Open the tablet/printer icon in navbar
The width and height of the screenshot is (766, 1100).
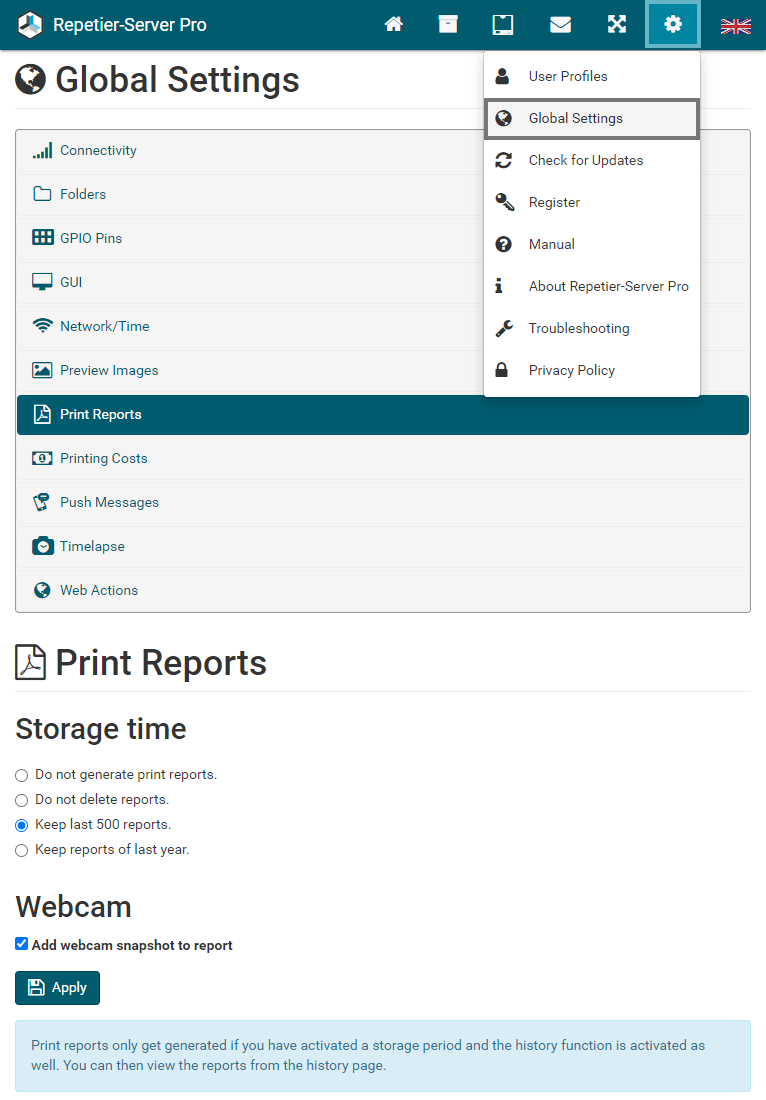tap(503, 25)
